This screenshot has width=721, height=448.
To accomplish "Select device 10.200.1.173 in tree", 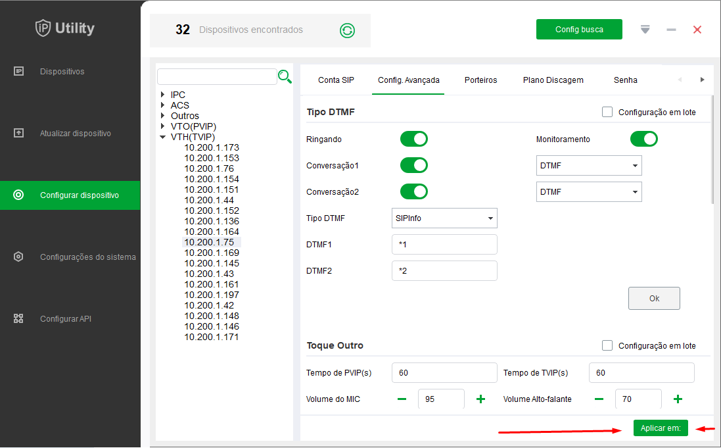I will (212, 147).
